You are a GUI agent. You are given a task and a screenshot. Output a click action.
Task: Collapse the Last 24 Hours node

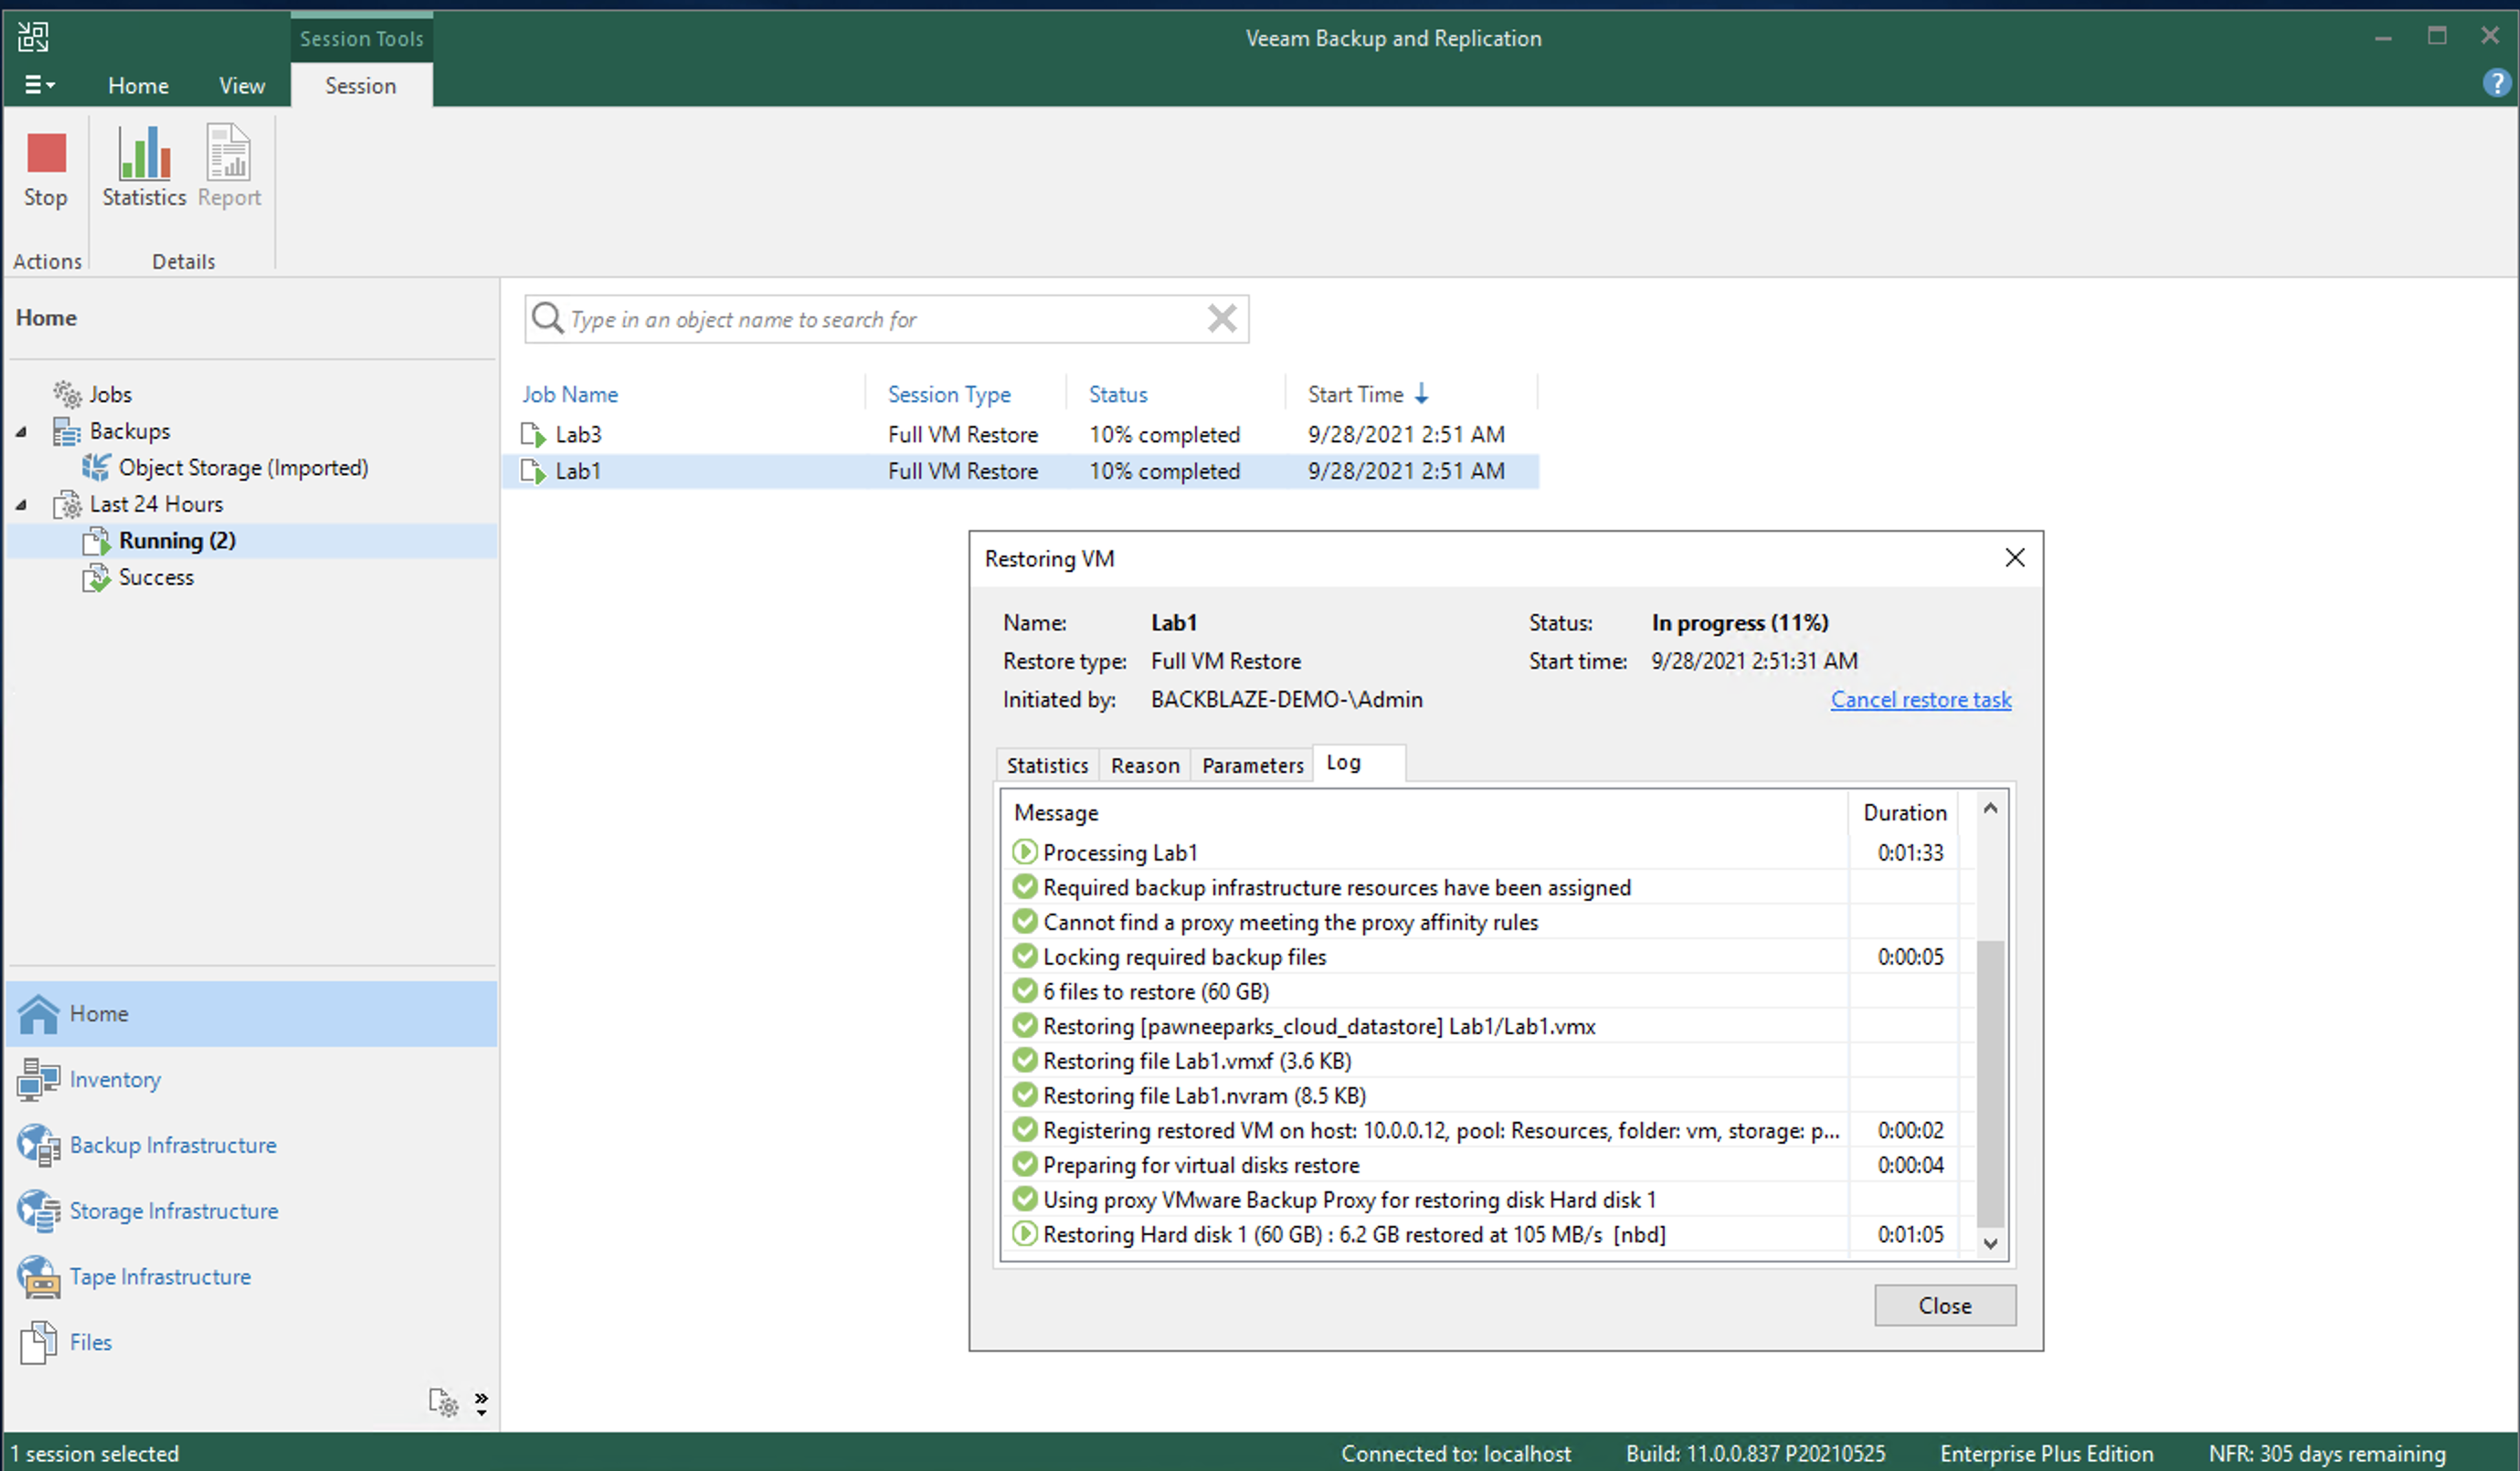[21, 505]
